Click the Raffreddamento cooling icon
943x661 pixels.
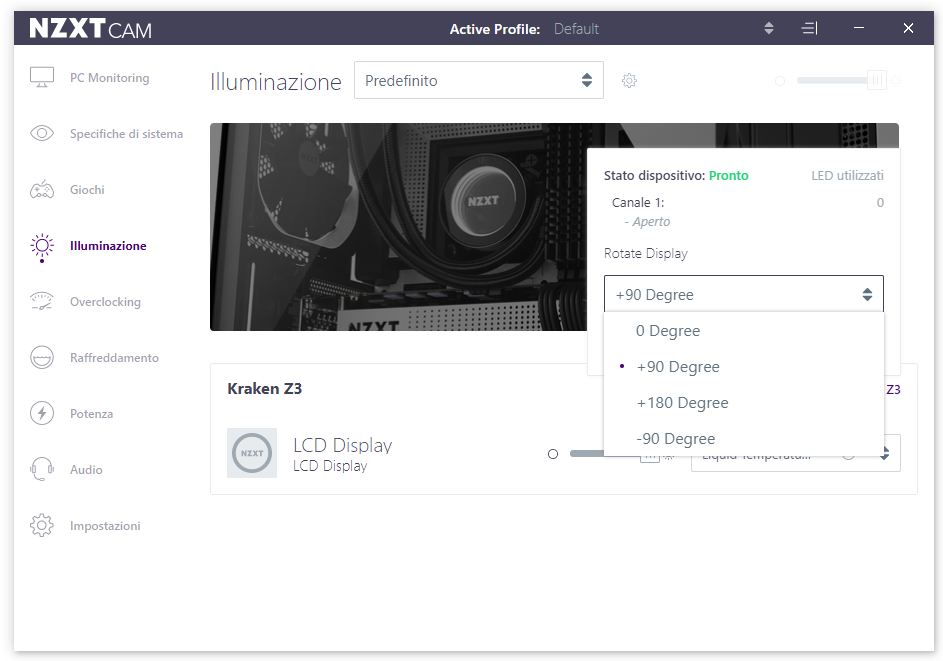point(41,357)
